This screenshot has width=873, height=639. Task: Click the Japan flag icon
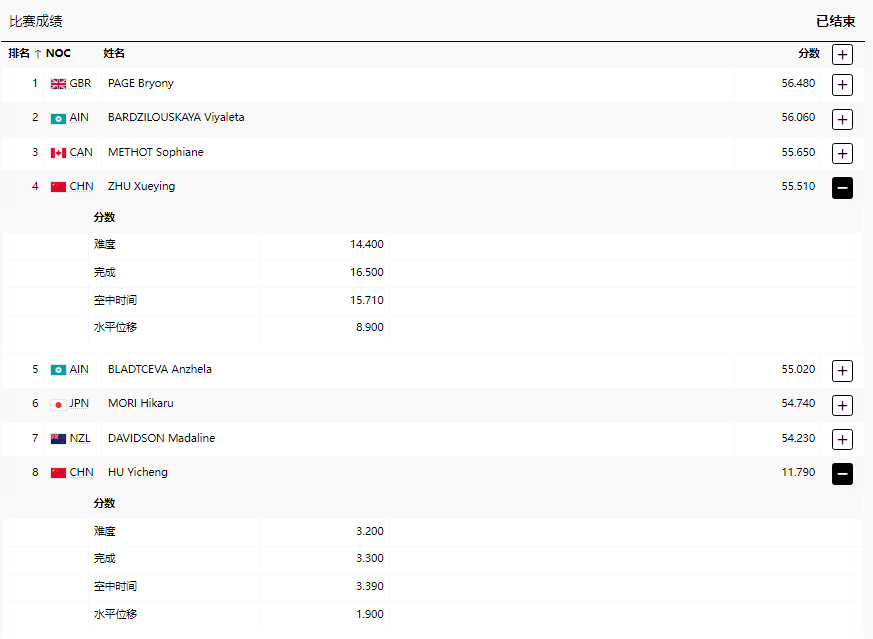click(x=58, y=404)
